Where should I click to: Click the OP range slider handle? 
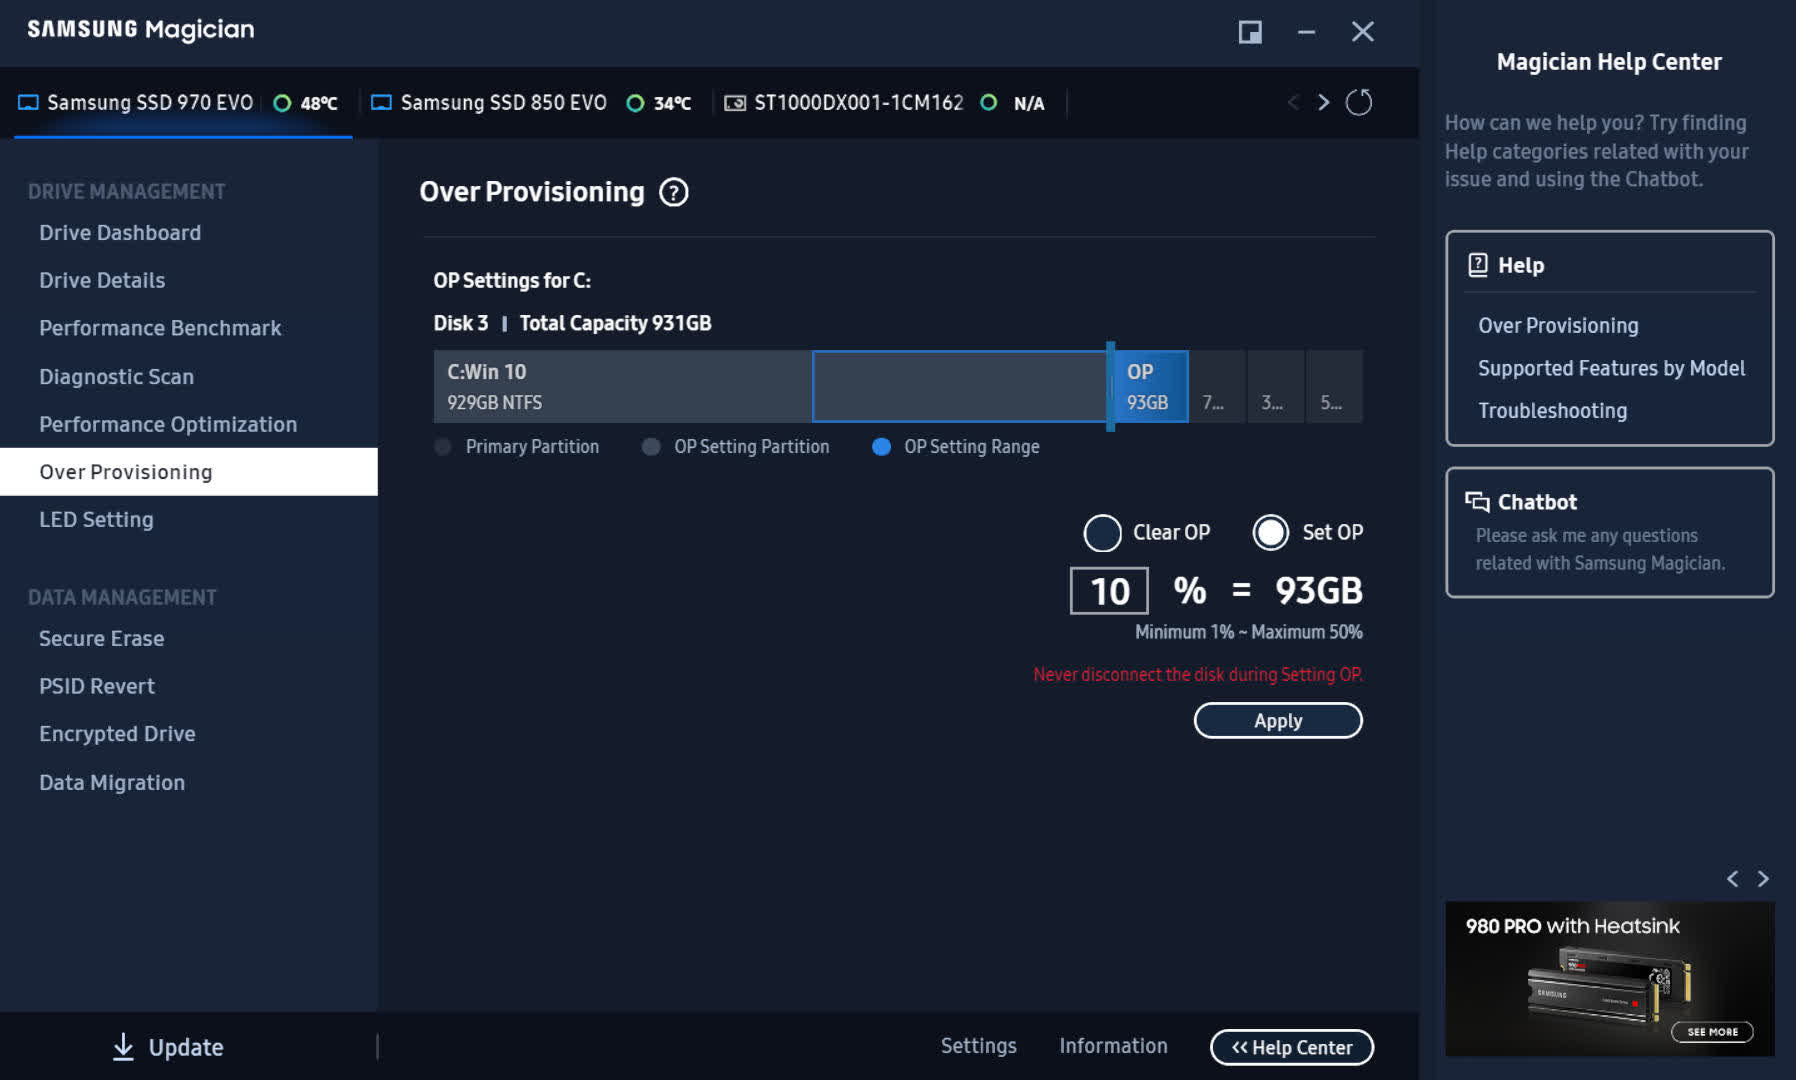(1110, 386)
